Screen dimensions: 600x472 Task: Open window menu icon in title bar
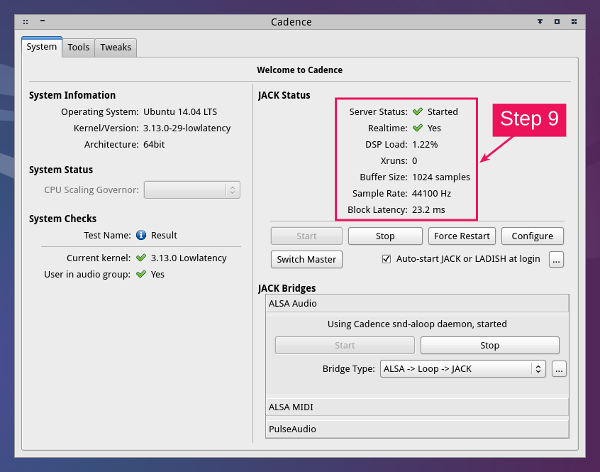[x=26, y=22]
